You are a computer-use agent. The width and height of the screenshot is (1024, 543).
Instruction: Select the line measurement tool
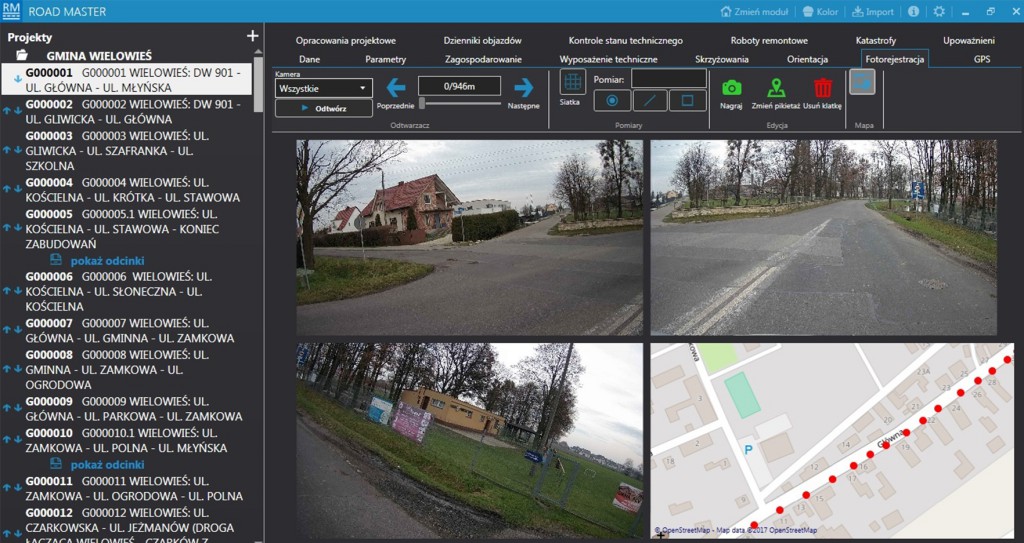pos(650,101)
